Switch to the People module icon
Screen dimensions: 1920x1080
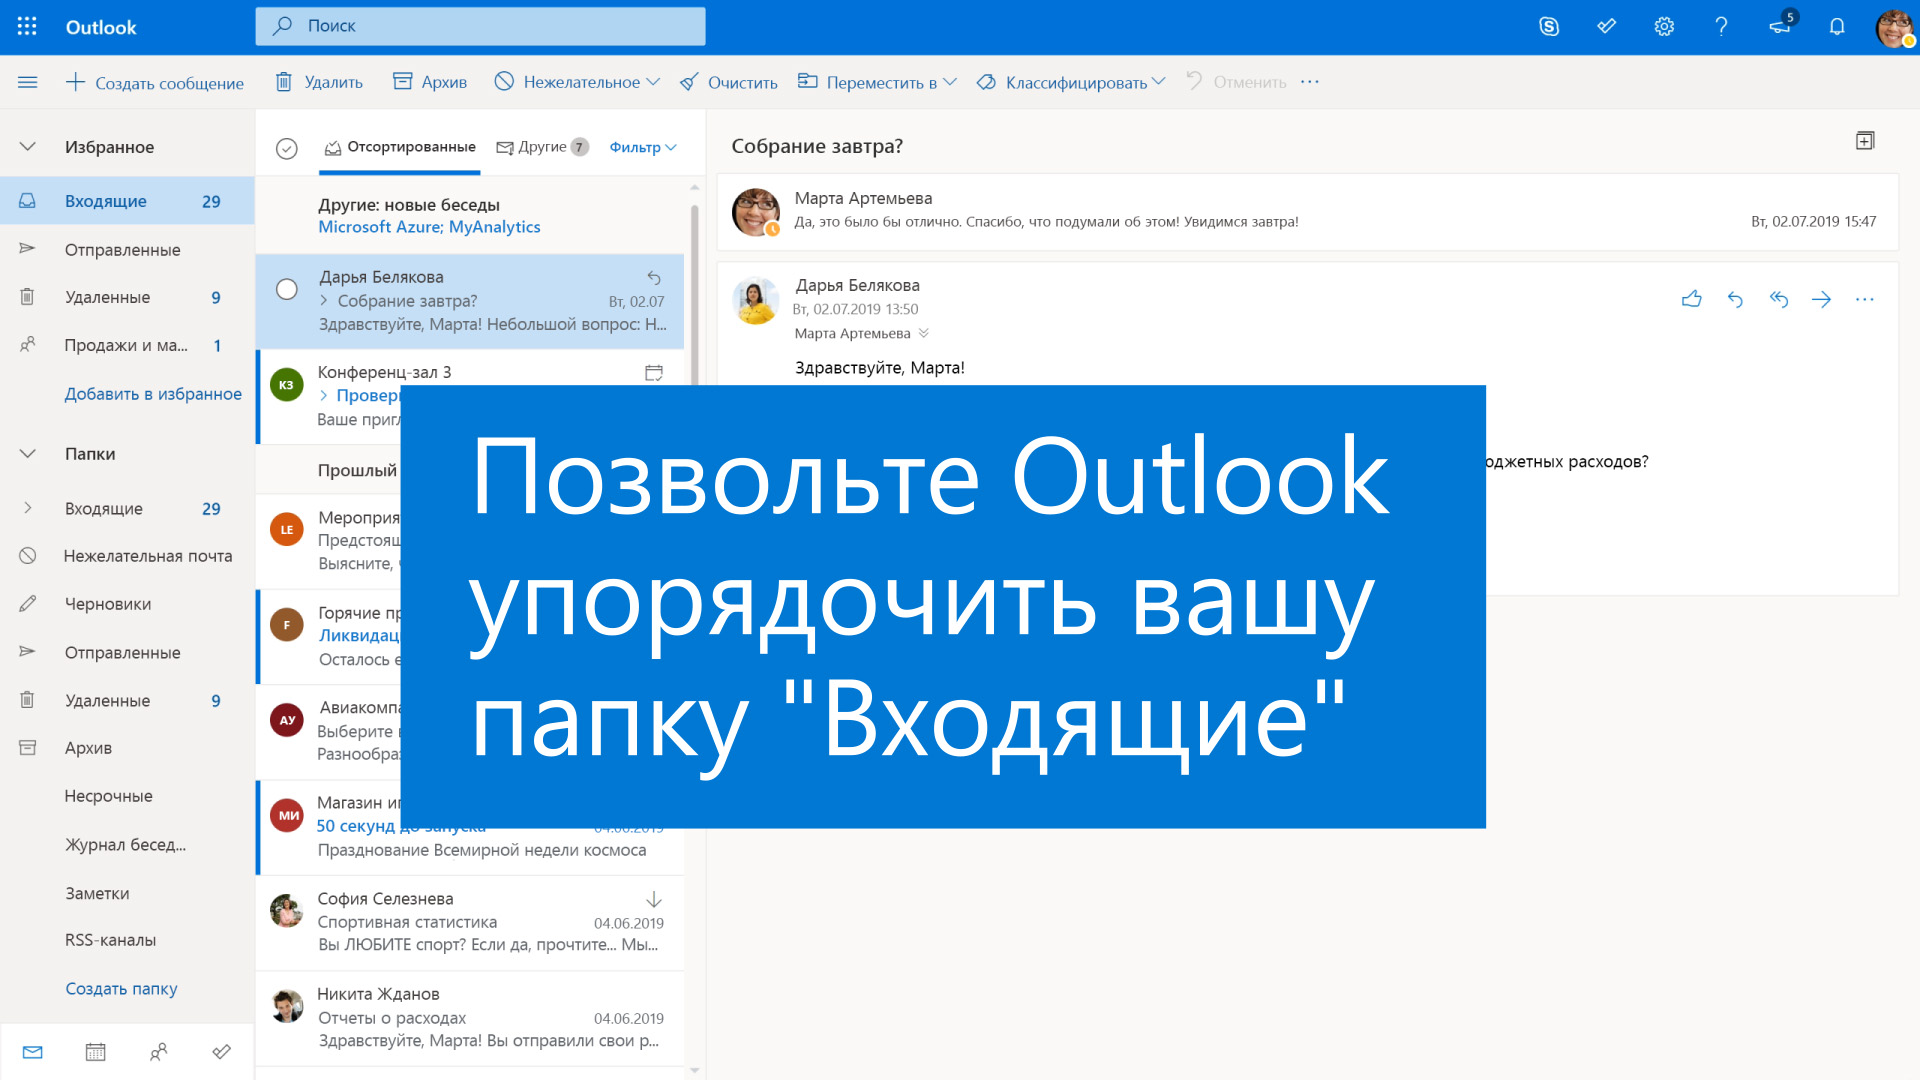coord(158,1052)
